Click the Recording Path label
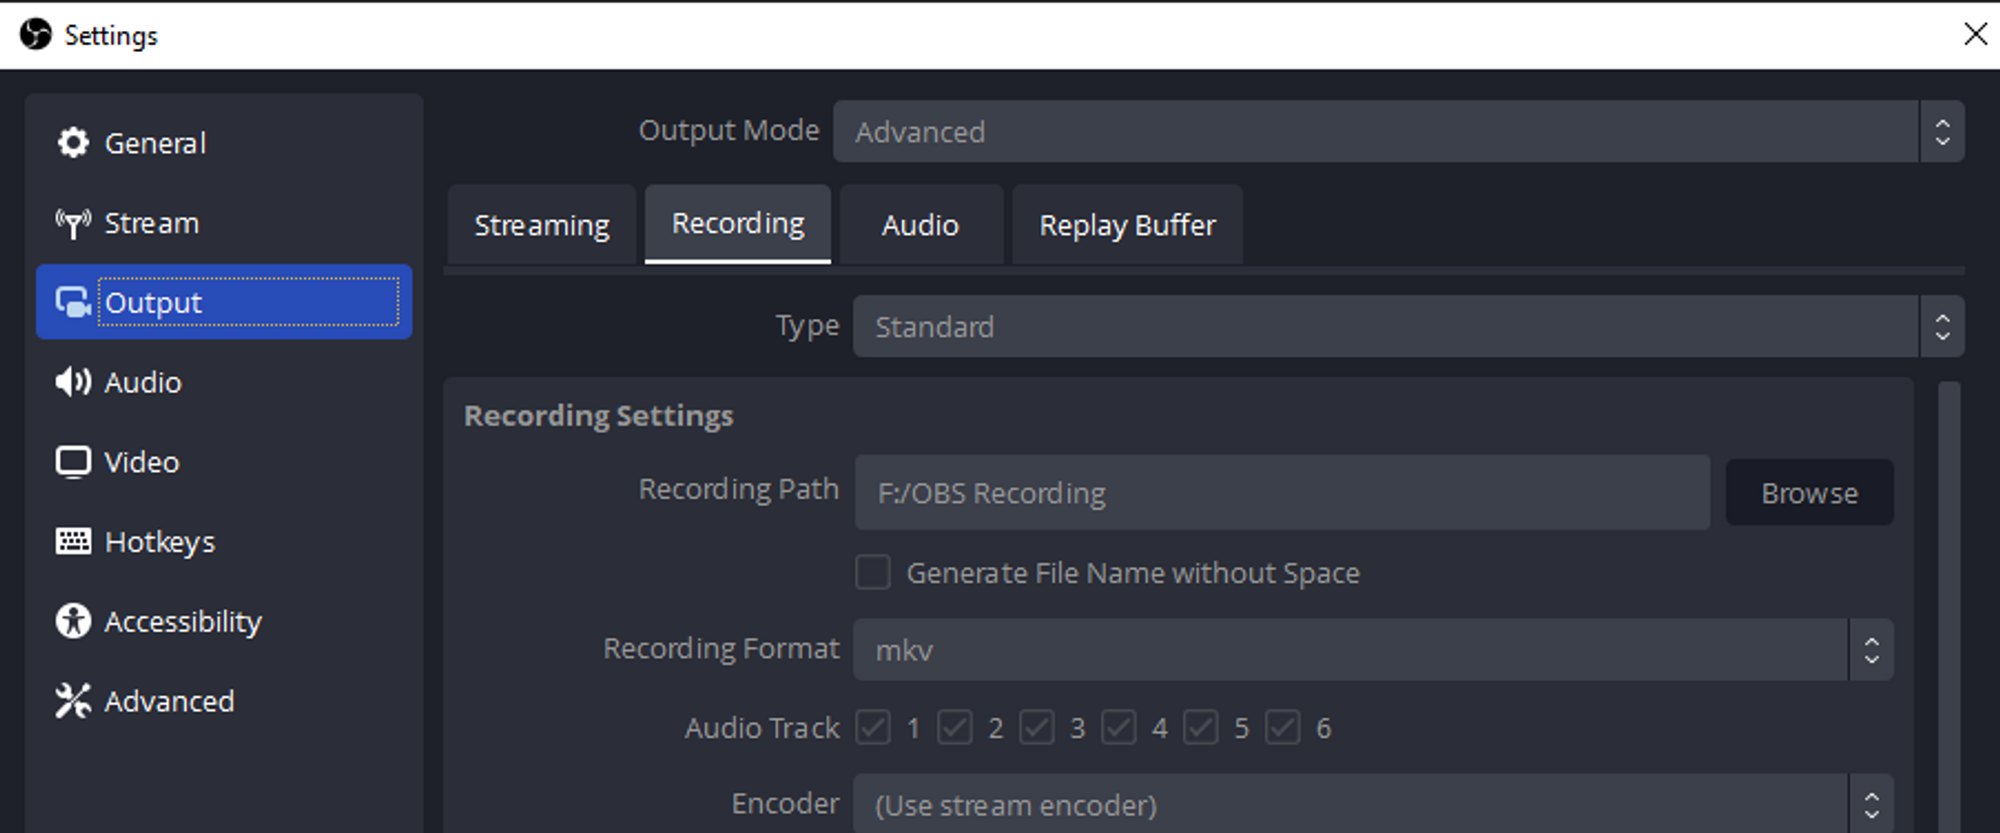Viewport: 2000px width, 833px height. click(x=739, y=489)
